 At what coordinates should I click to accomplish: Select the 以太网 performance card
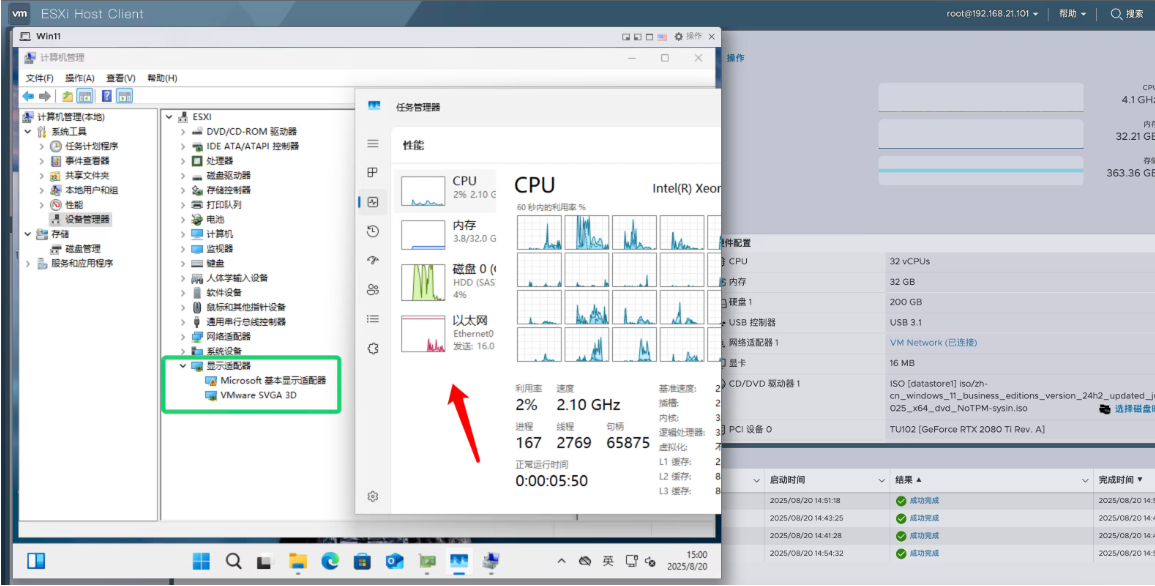tap(446, 333)
